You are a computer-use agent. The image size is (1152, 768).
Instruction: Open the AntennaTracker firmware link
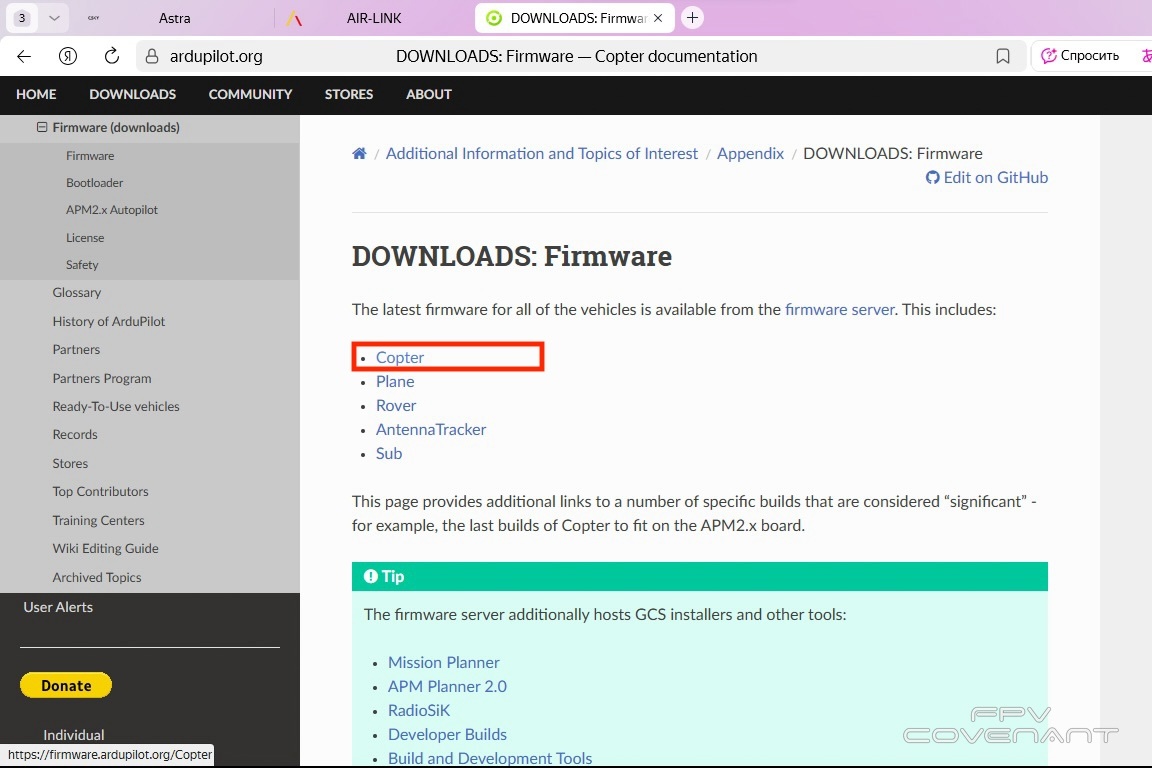(431, 429)
